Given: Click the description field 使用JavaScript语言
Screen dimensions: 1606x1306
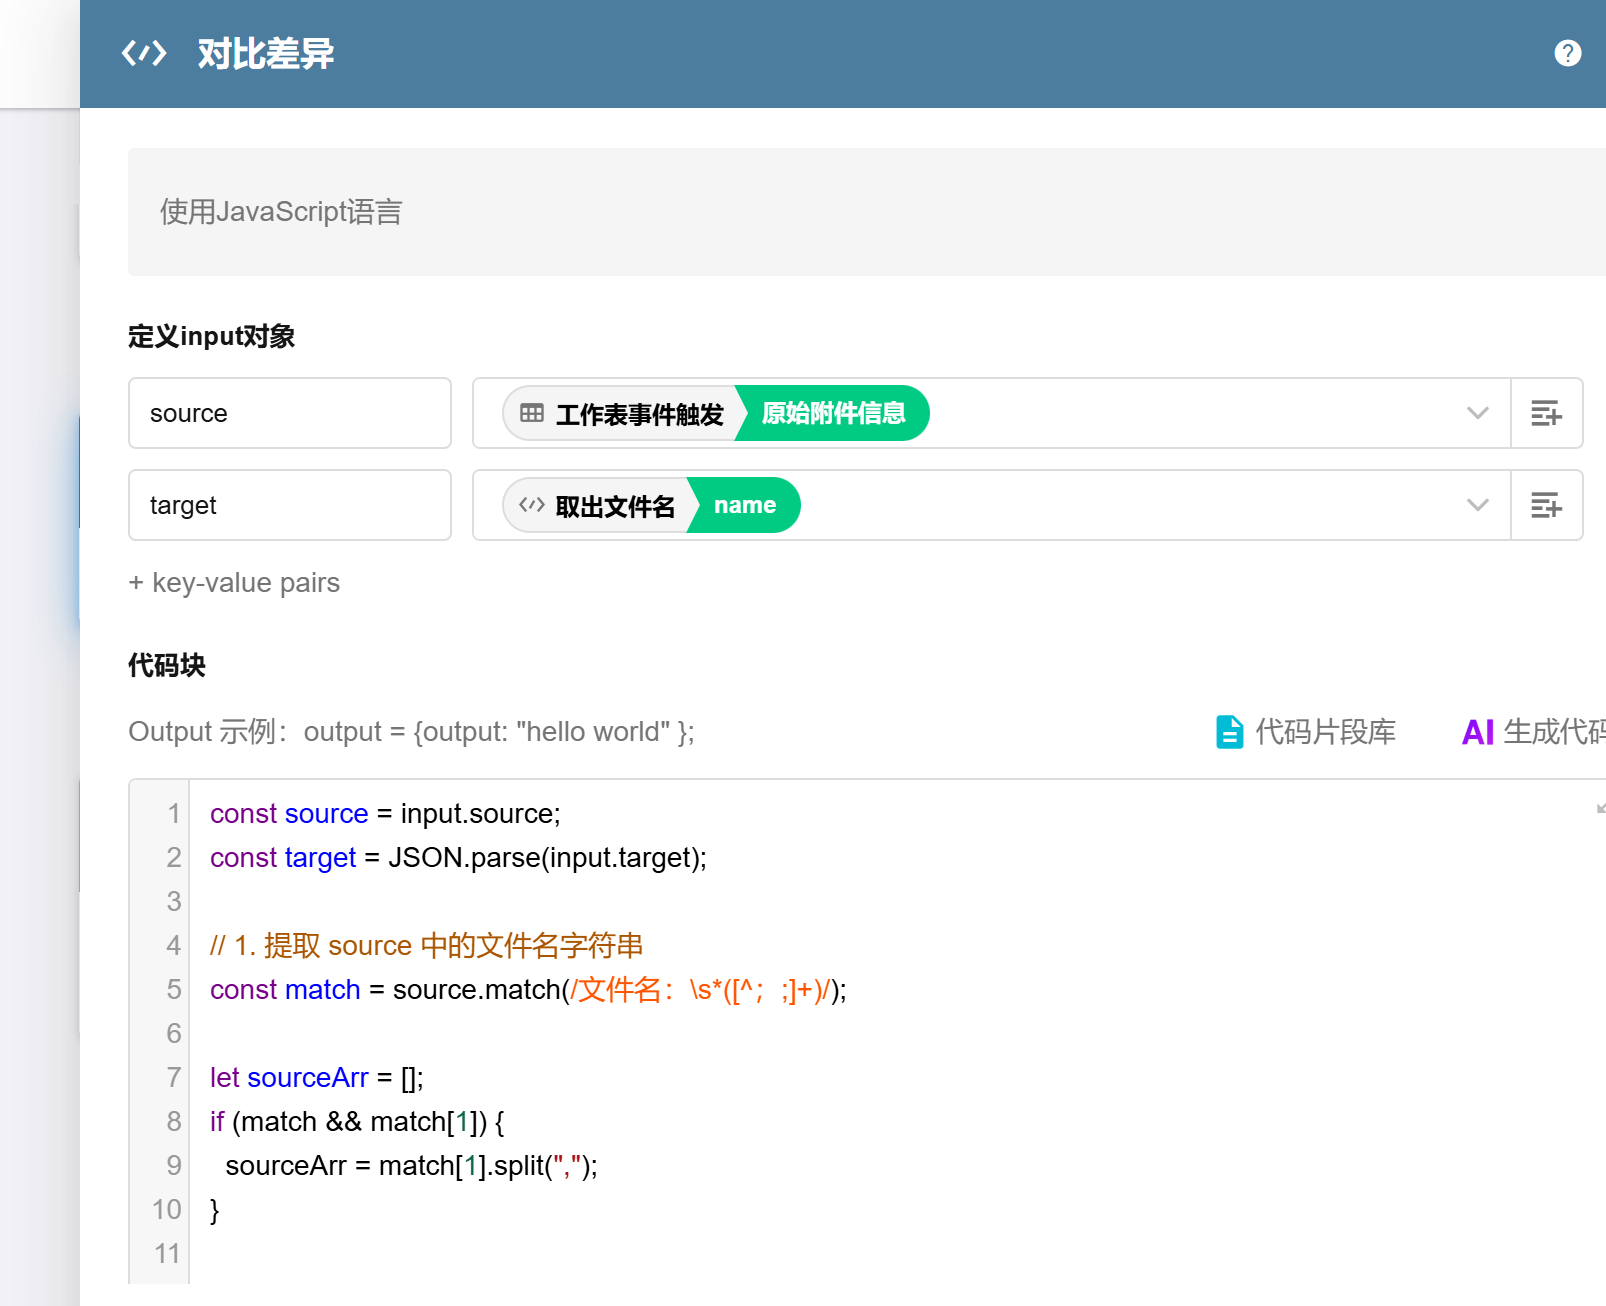Looking at the screenshot, I should (x=280, y=212).
